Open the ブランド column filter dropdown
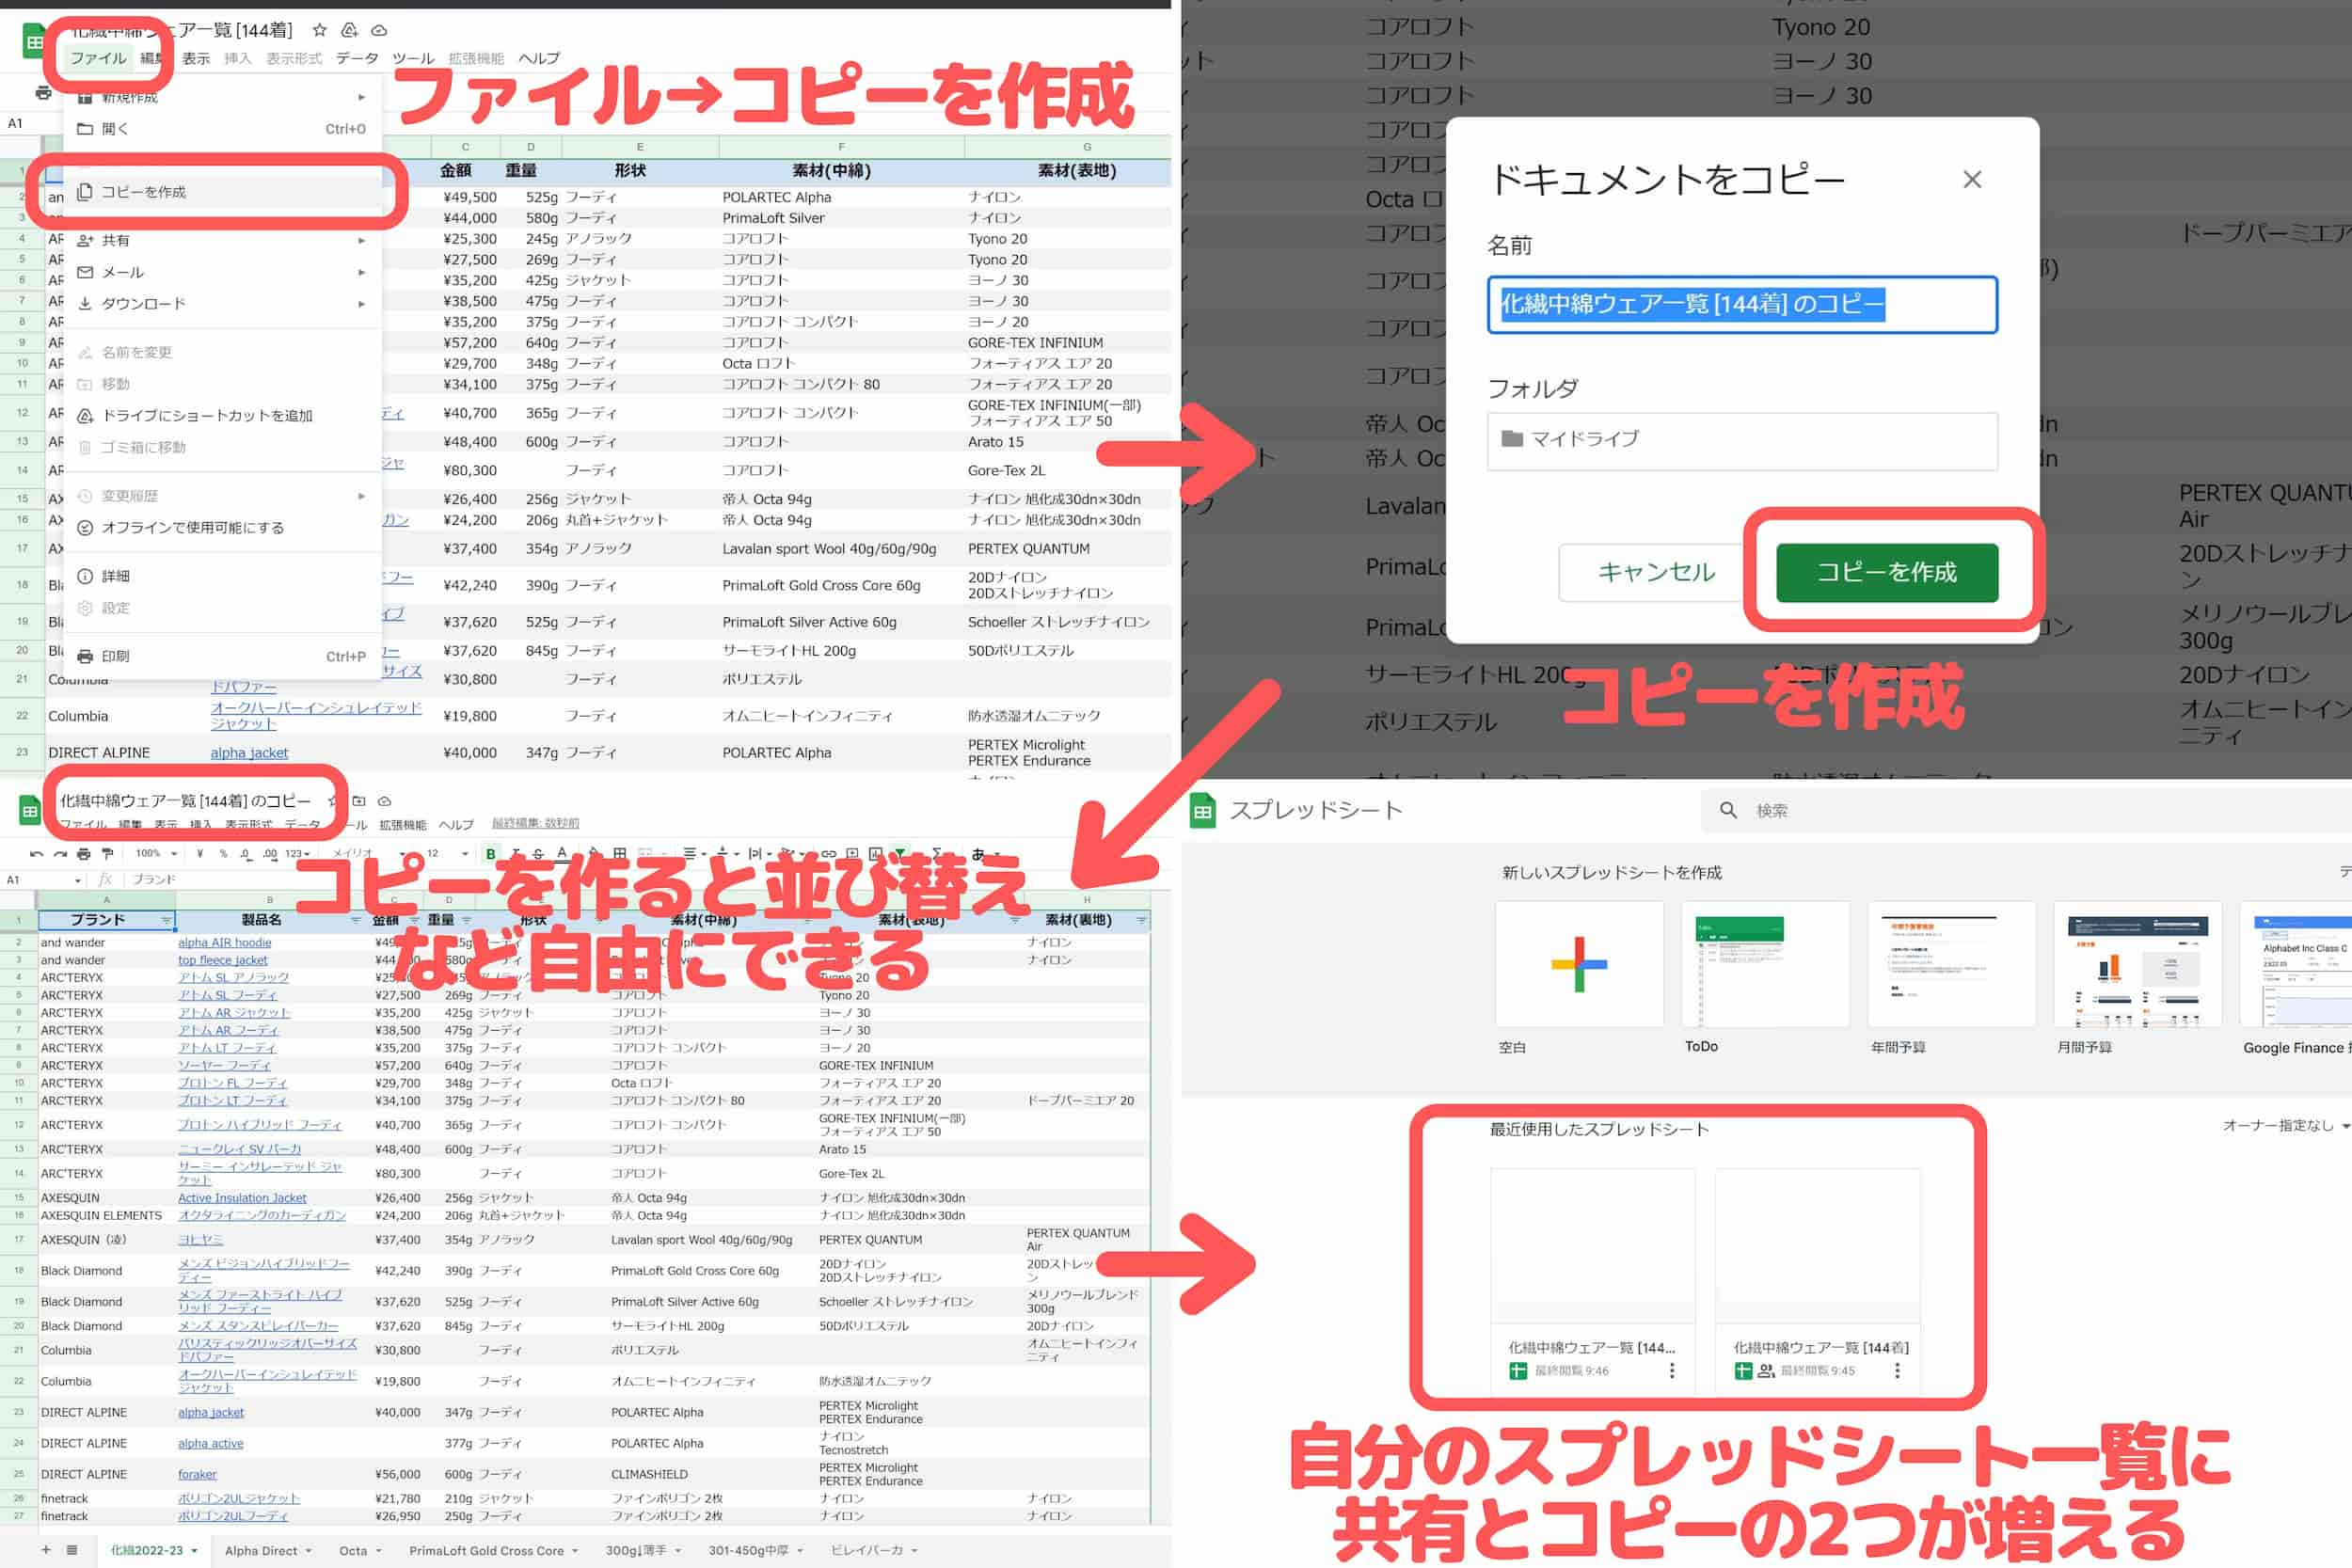This screenshot has width=2352, height=1568. tap(166, 920)
